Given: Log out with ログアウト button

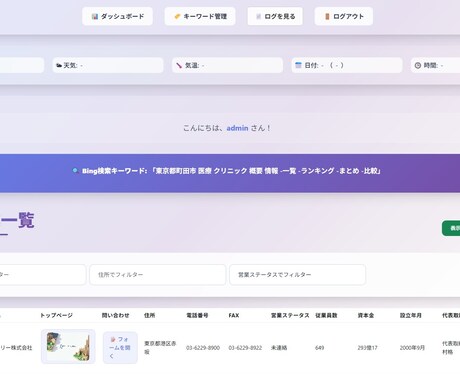Looking at the screenshot, I should click(x=344, y=16).
